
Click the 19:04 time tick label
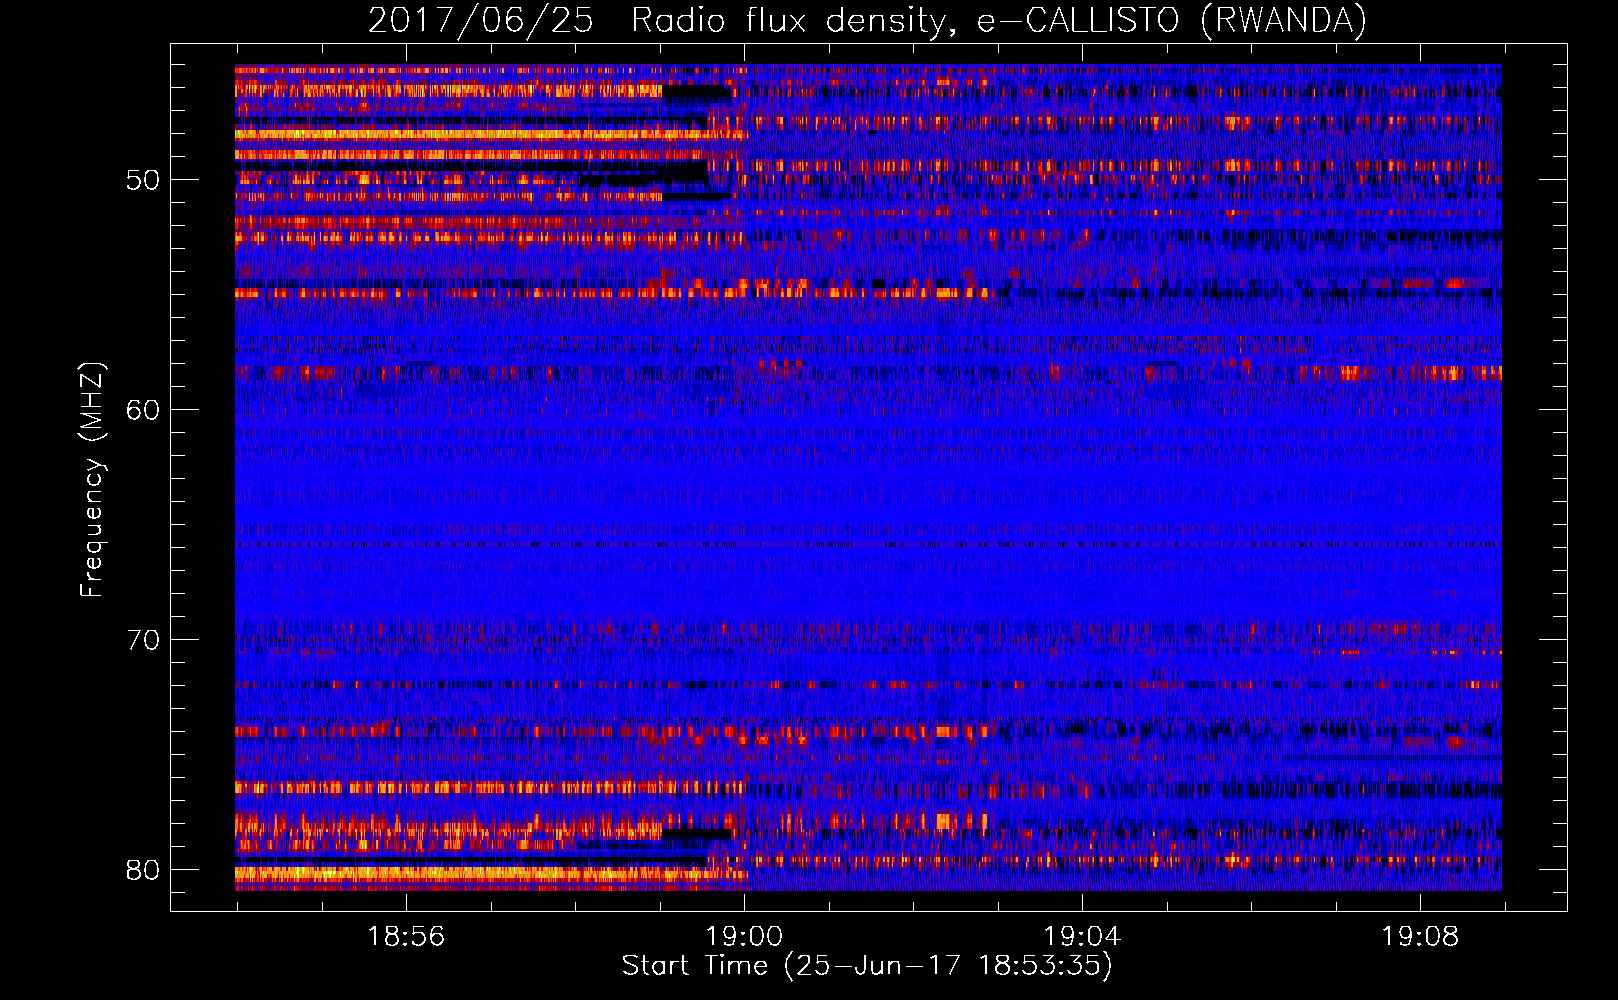pos(1082,937)
